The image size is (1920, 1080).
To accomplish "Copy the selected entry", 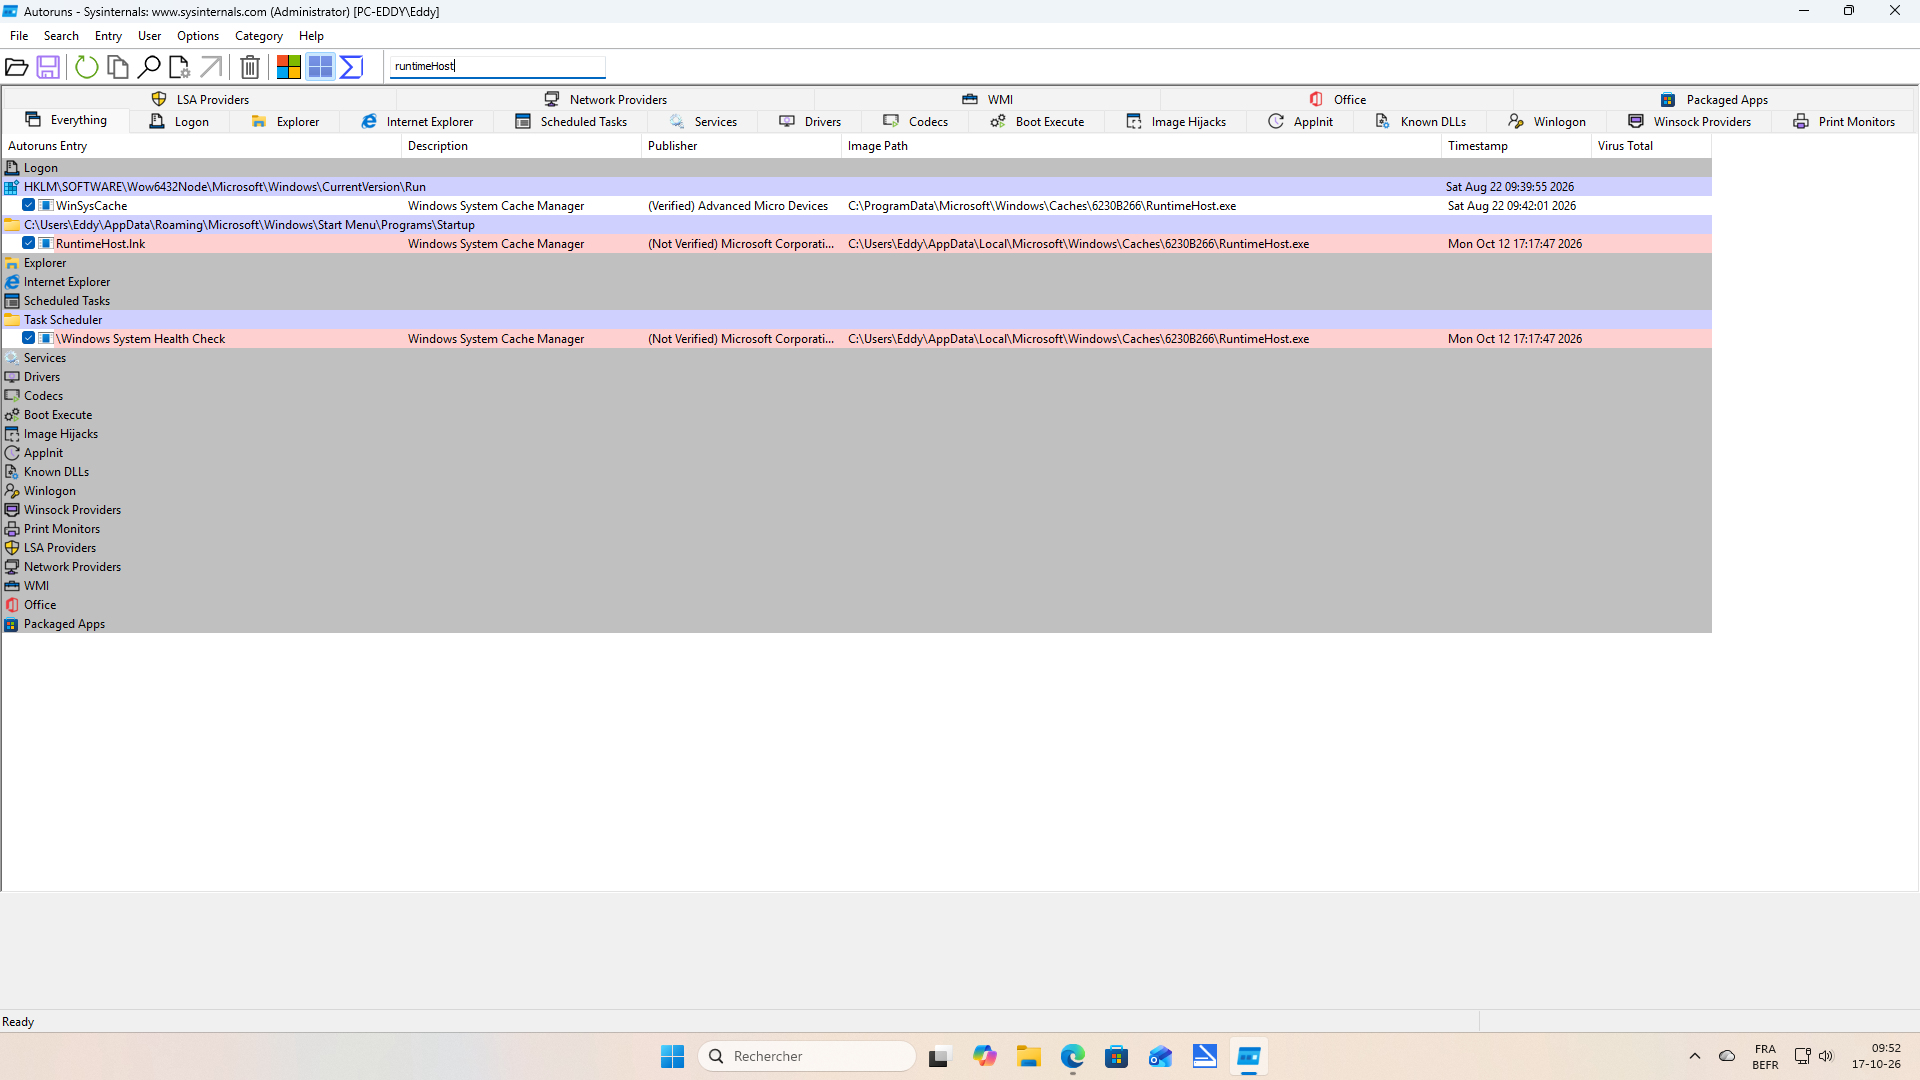I will [118, 67].
